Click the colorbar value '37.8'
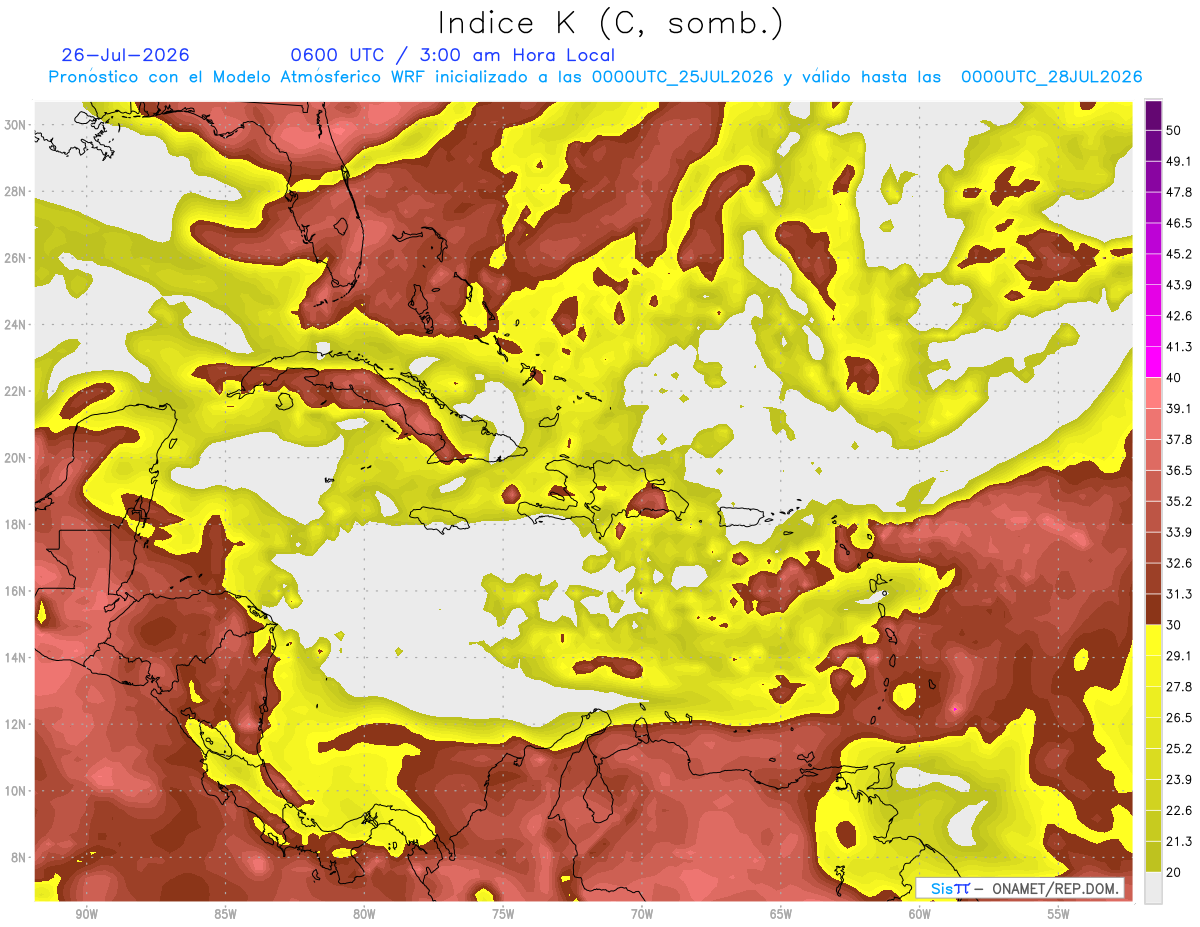This screenshot has height=927, width=1200. (x=1179, y=439)
